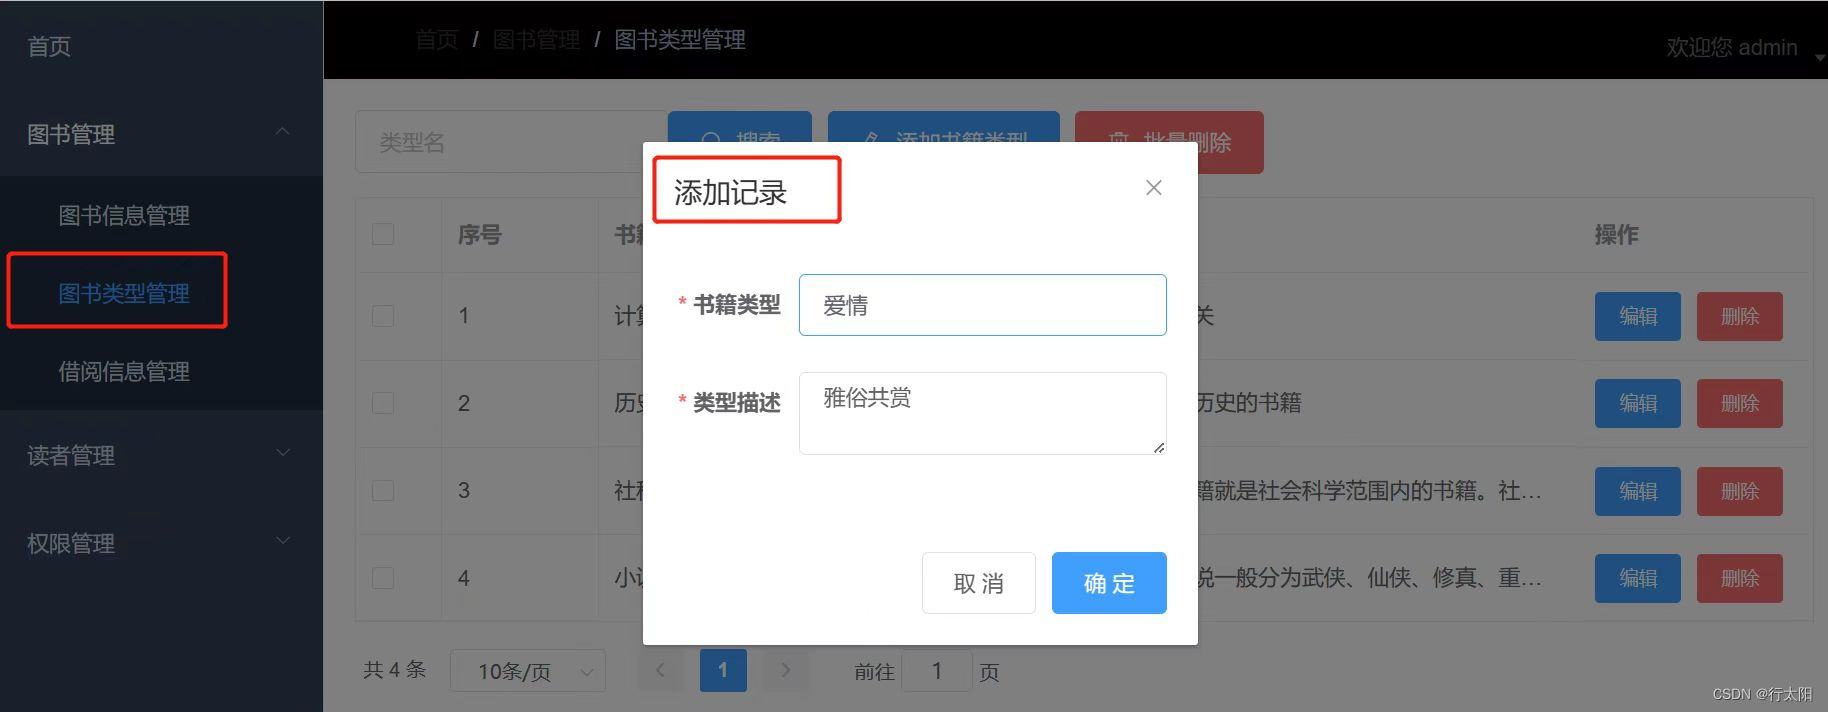The height and width of the screenshot is (712, 1828).
Task: Go to 首页 in the sidebar
Action: (x=49, y=46)
